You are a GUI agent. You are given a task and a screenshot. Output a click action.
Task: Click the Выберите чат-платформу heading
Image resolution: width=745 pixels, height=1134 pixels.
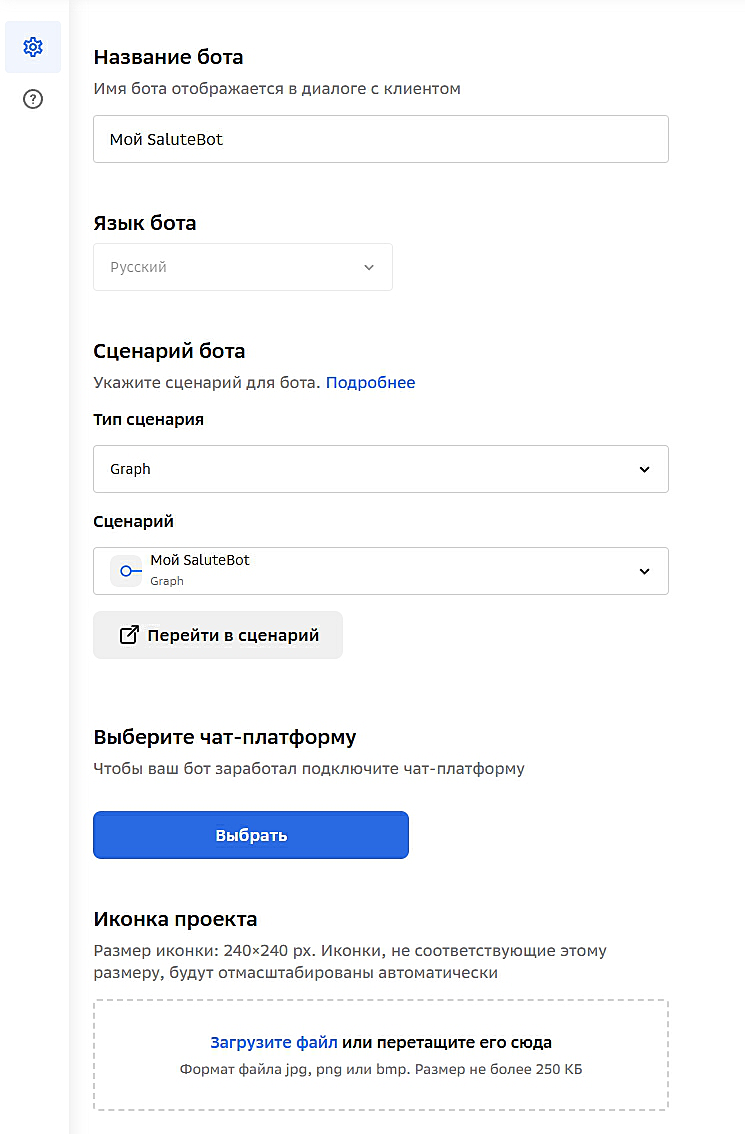(225, 738)
